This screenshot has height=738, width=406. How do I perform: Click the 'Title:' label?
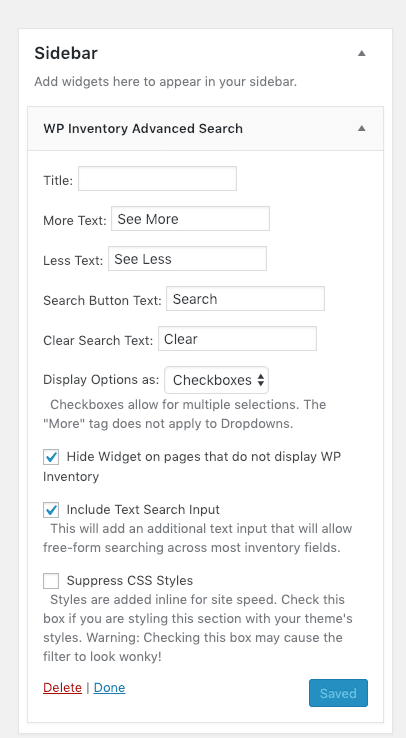[x=58, y=180]
